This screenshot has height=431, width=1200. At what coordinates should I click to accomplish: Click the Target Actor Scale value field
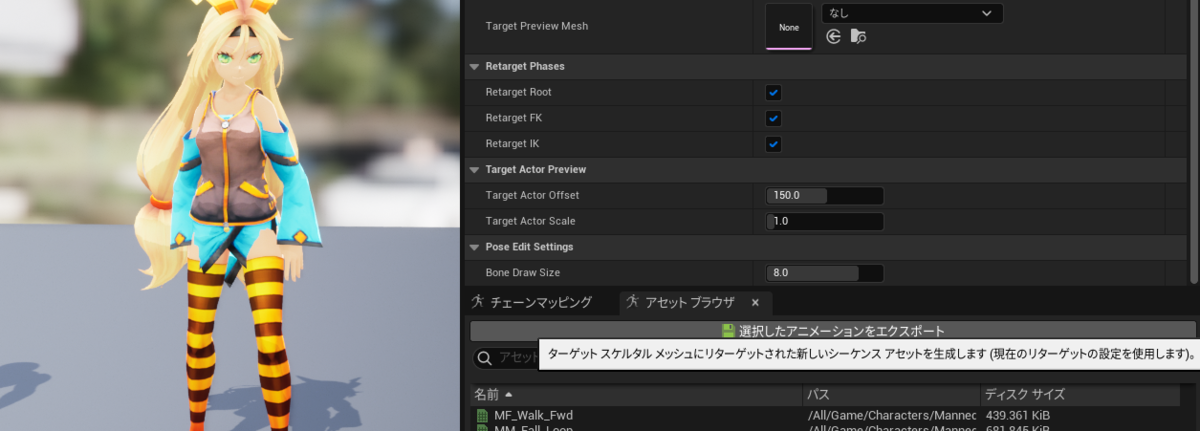(x=825, y=221)
